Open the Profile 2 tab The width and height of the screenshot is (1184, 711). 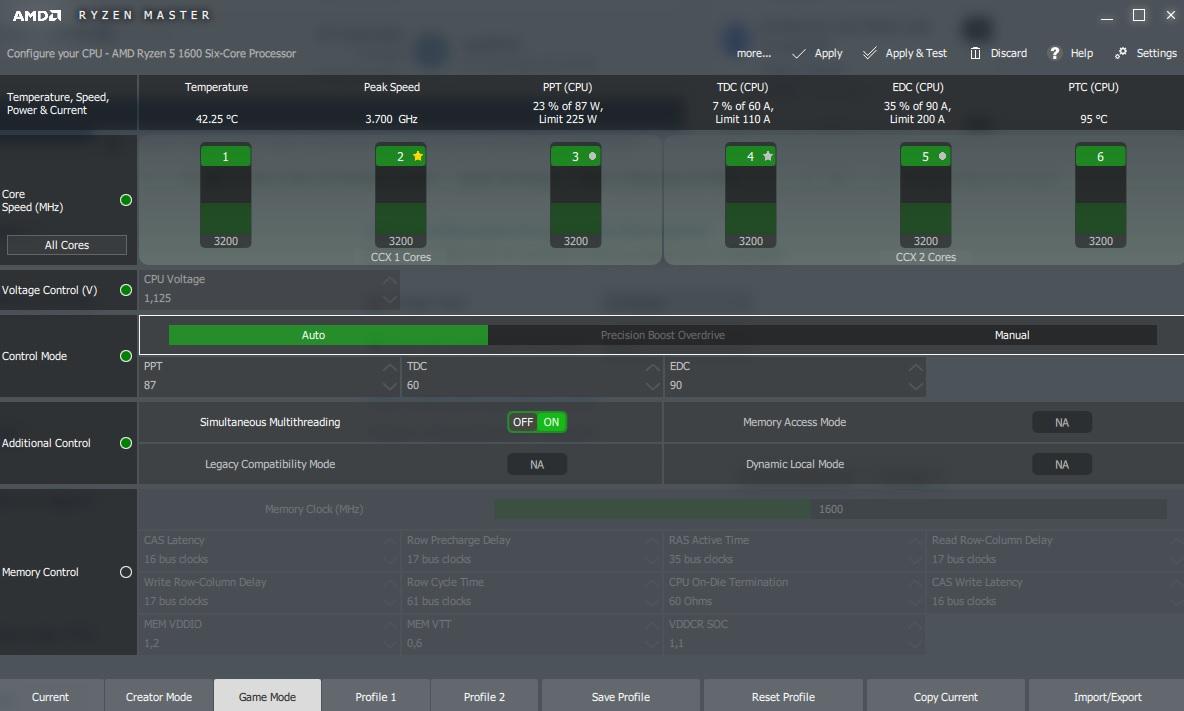[484, 697]
